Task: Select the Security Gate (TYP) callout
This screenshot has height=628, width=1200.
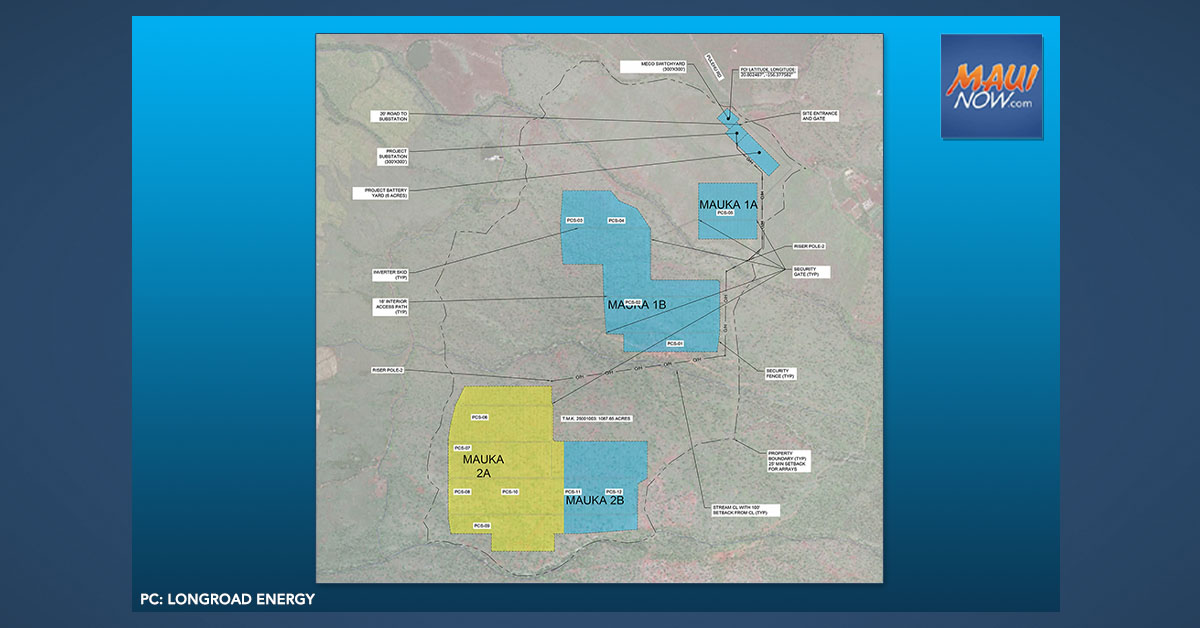Action: coord(813,271)
